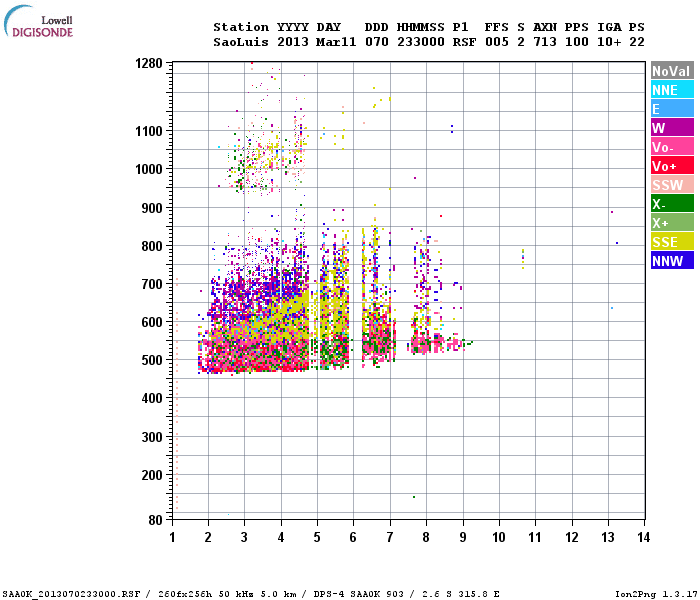Click the IGA value 10+
The height and width of the screenshot is (600, 700).
(x=609, y=42)
